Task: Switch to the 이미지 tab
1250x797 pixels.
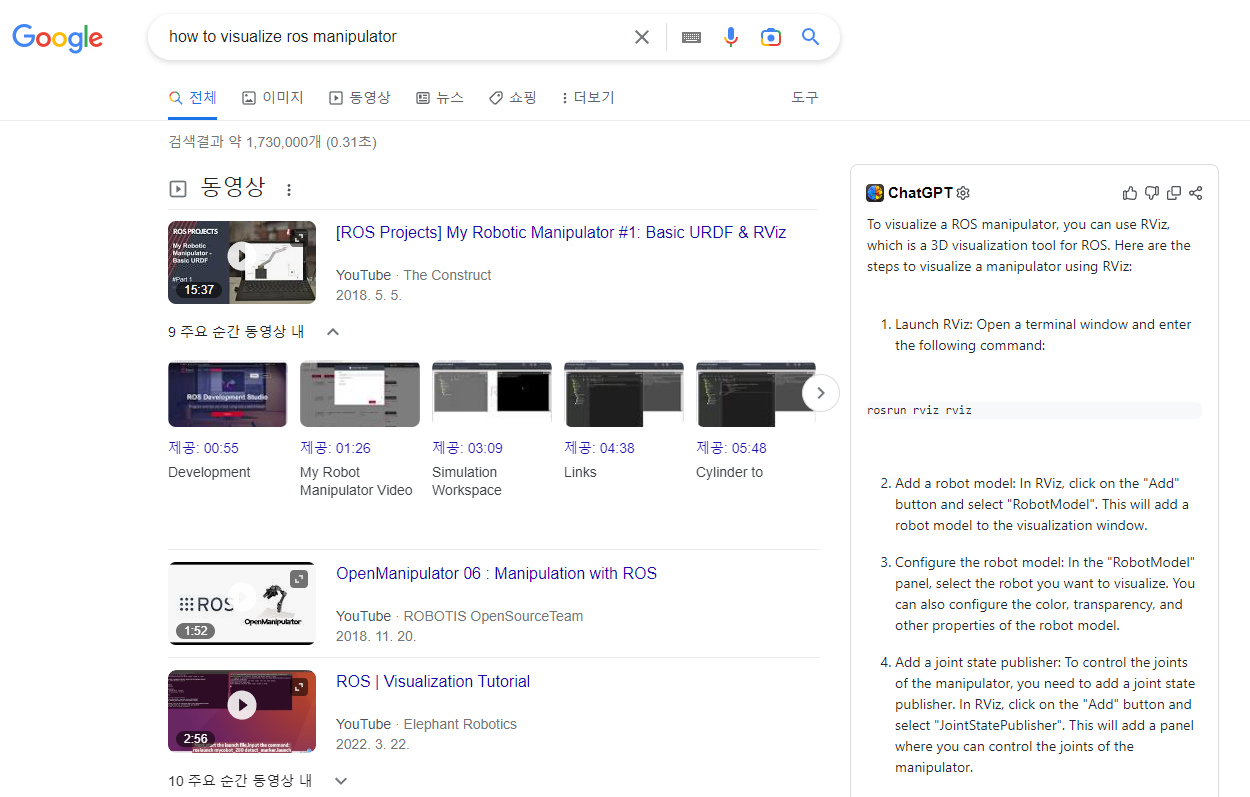Action: 273,98
